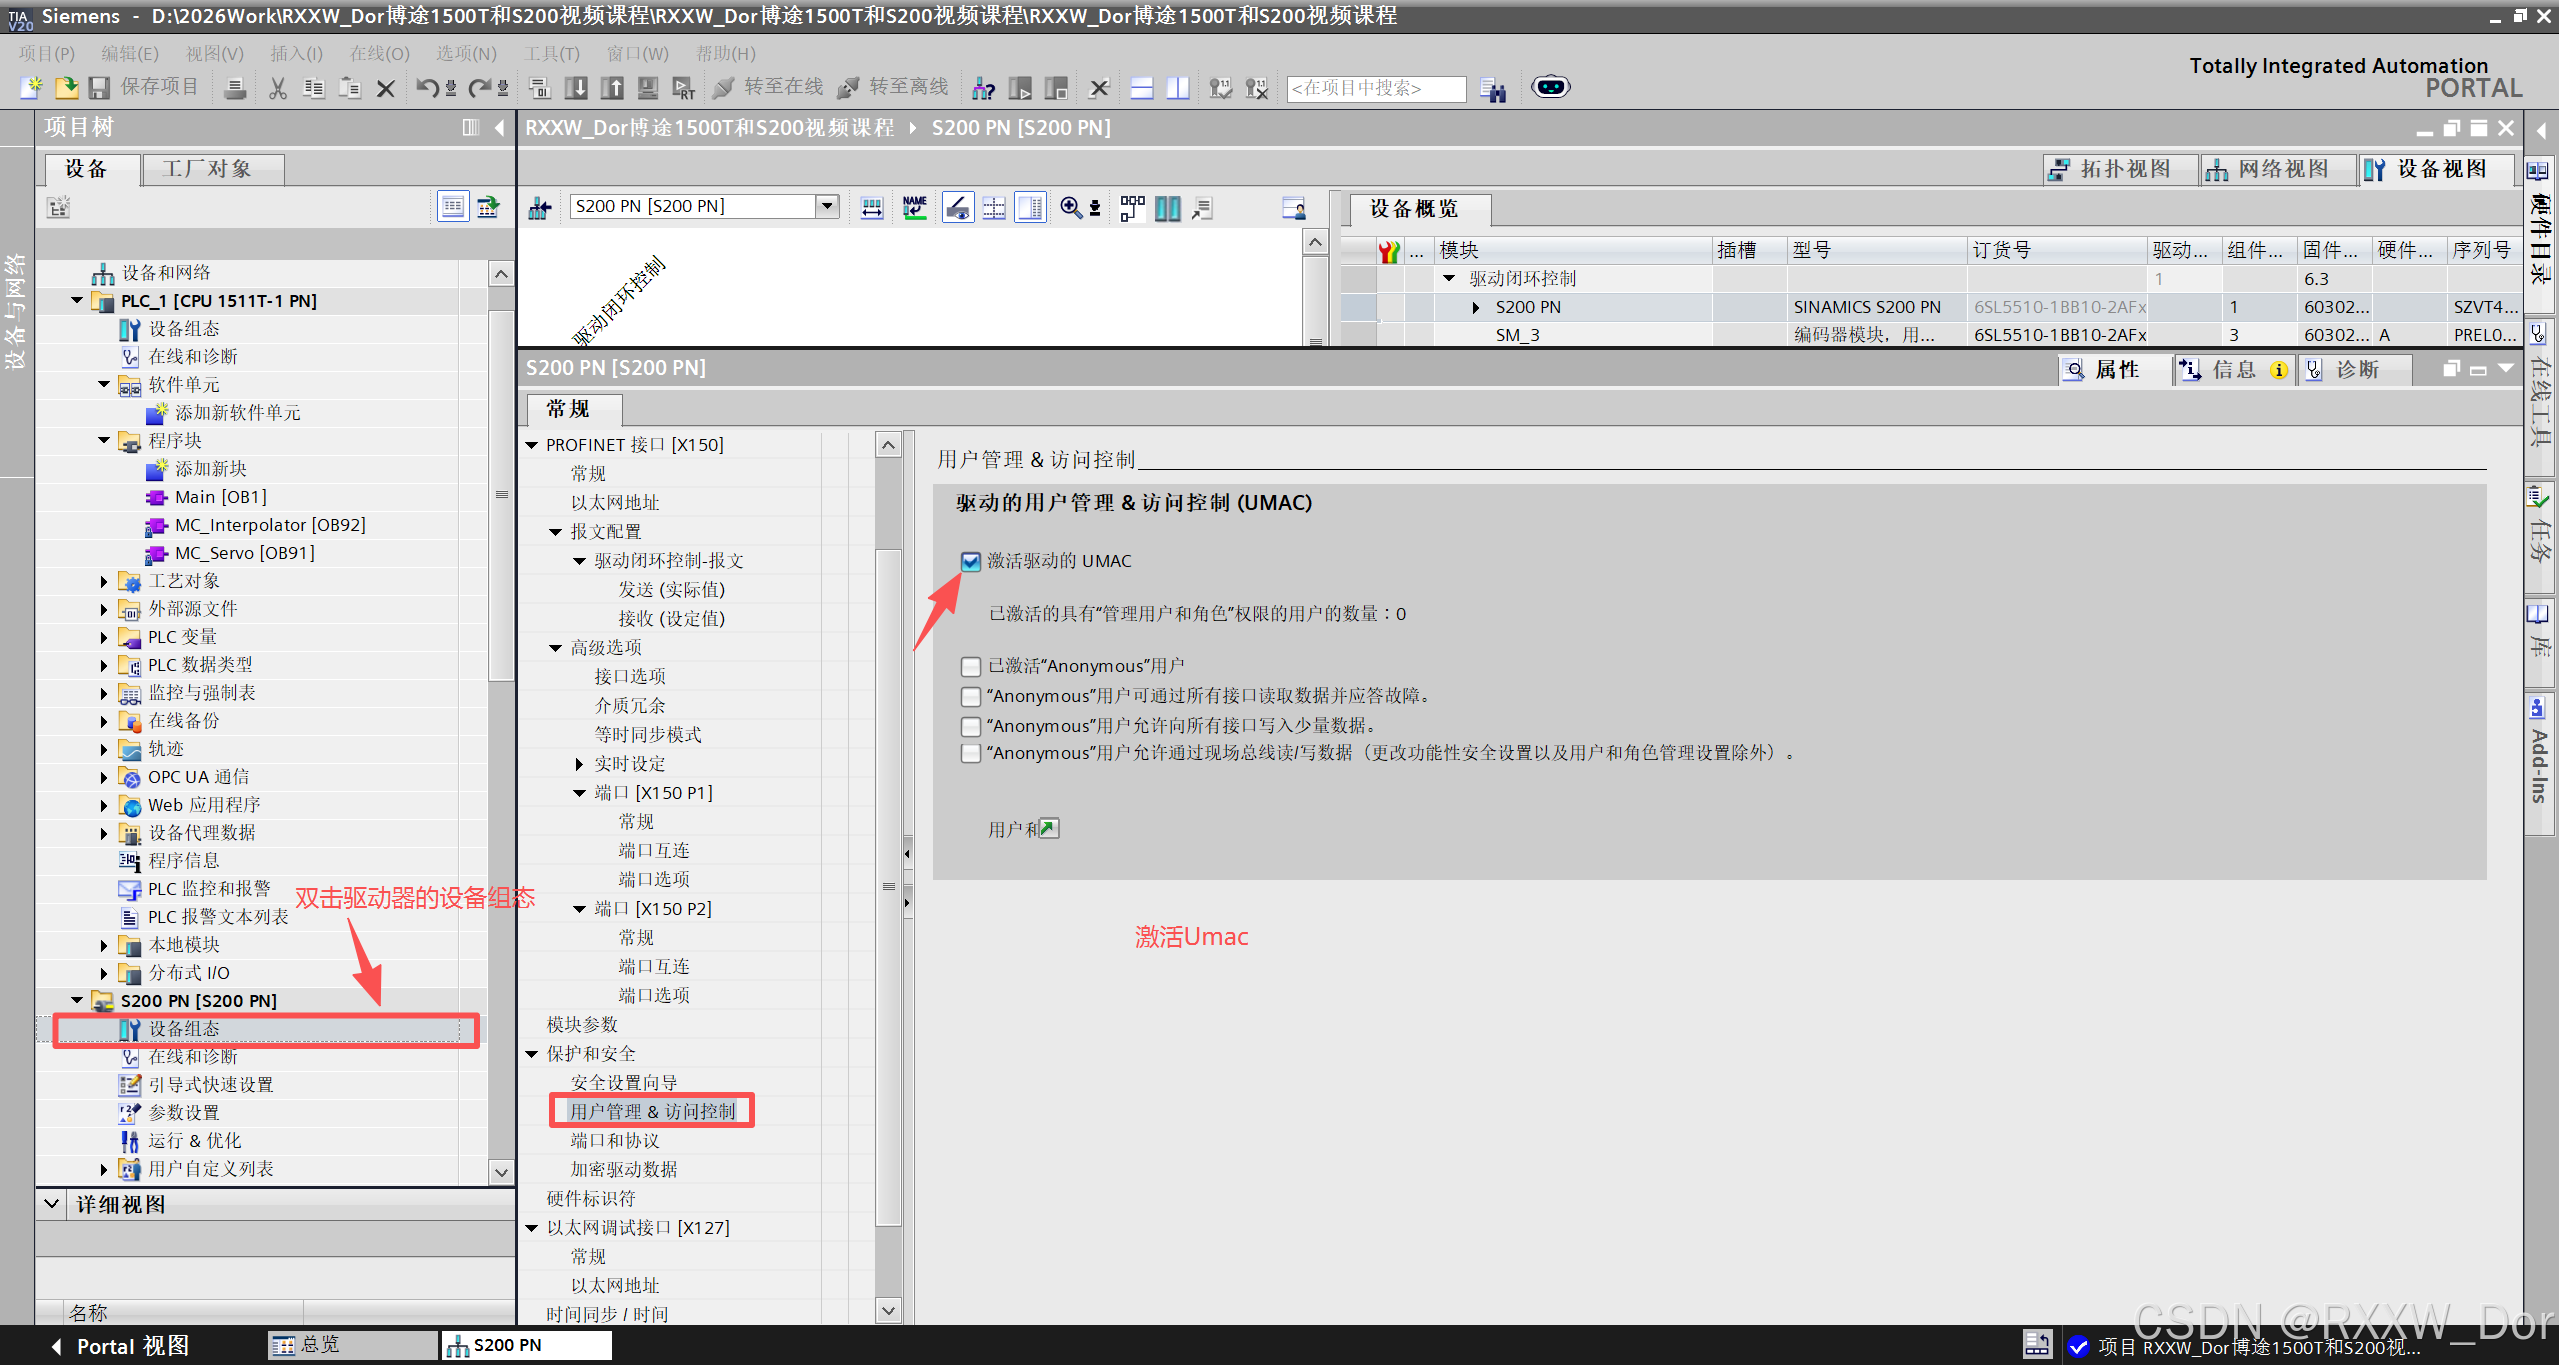
Task: Click the Print icon in main toolbar
Action: point(236,88)
